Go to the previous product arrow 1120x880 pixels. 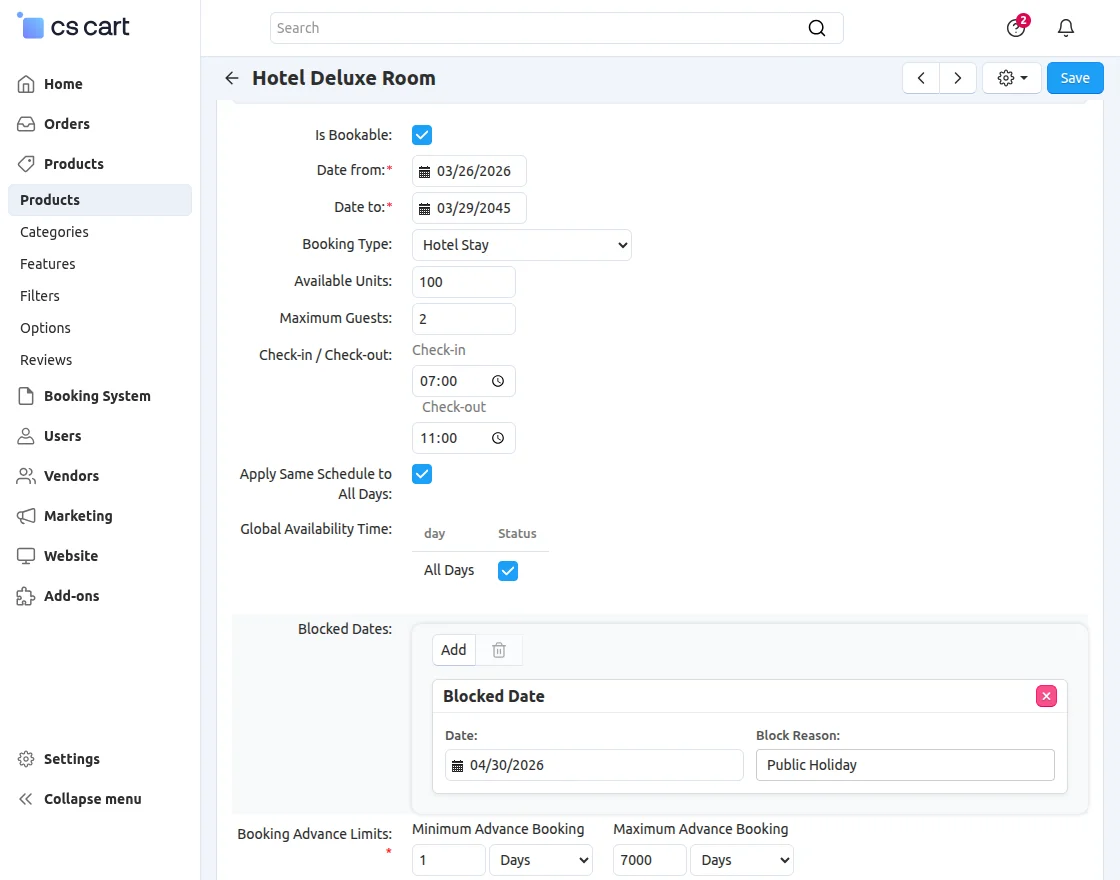pyautogui.click(x=921, y=78)
